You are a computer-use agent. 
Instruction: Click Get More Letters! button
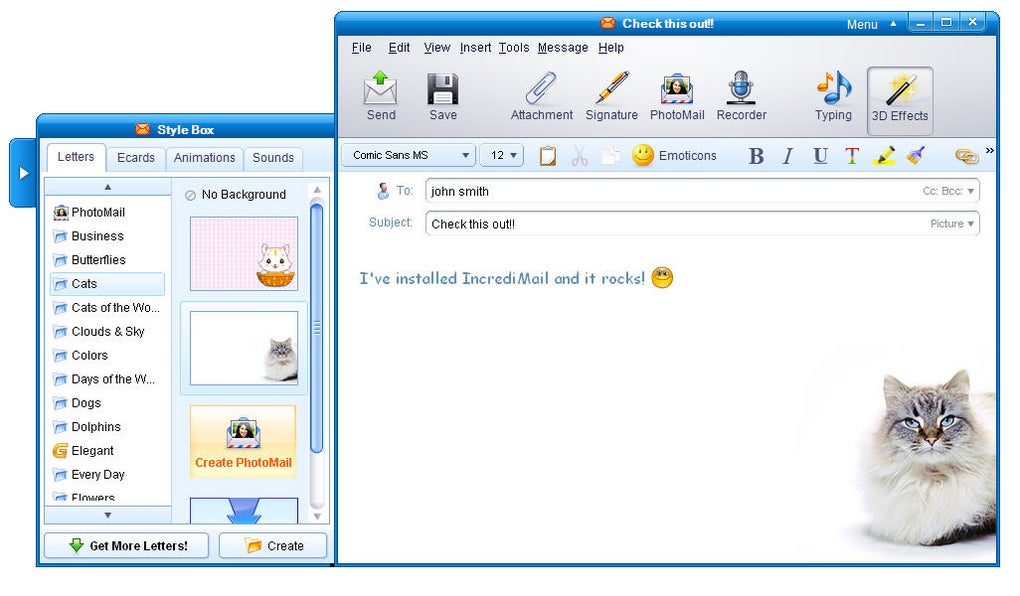point(127,545)
